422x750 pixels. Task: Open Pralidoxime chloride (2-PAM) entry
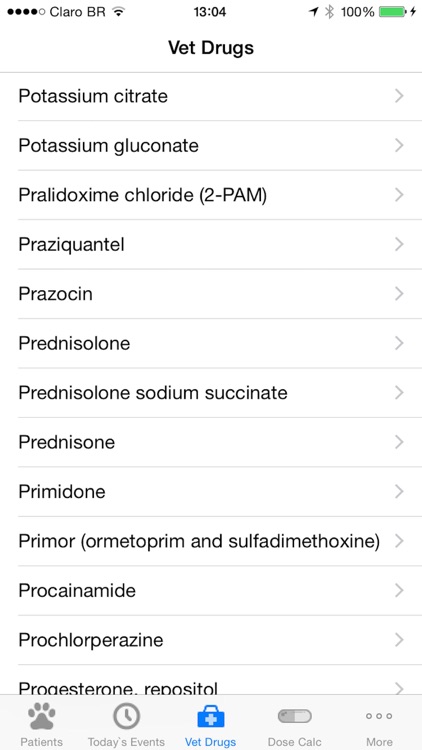[x=211, y=195]
